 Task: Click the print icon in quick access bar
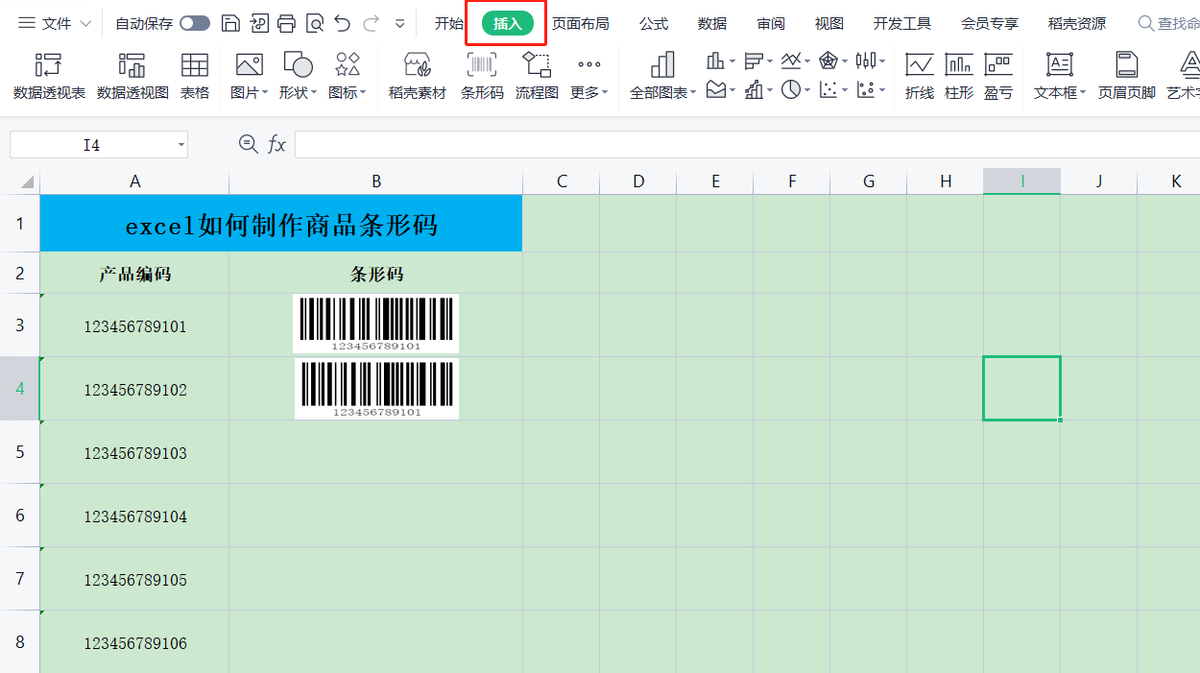[286, 23]
